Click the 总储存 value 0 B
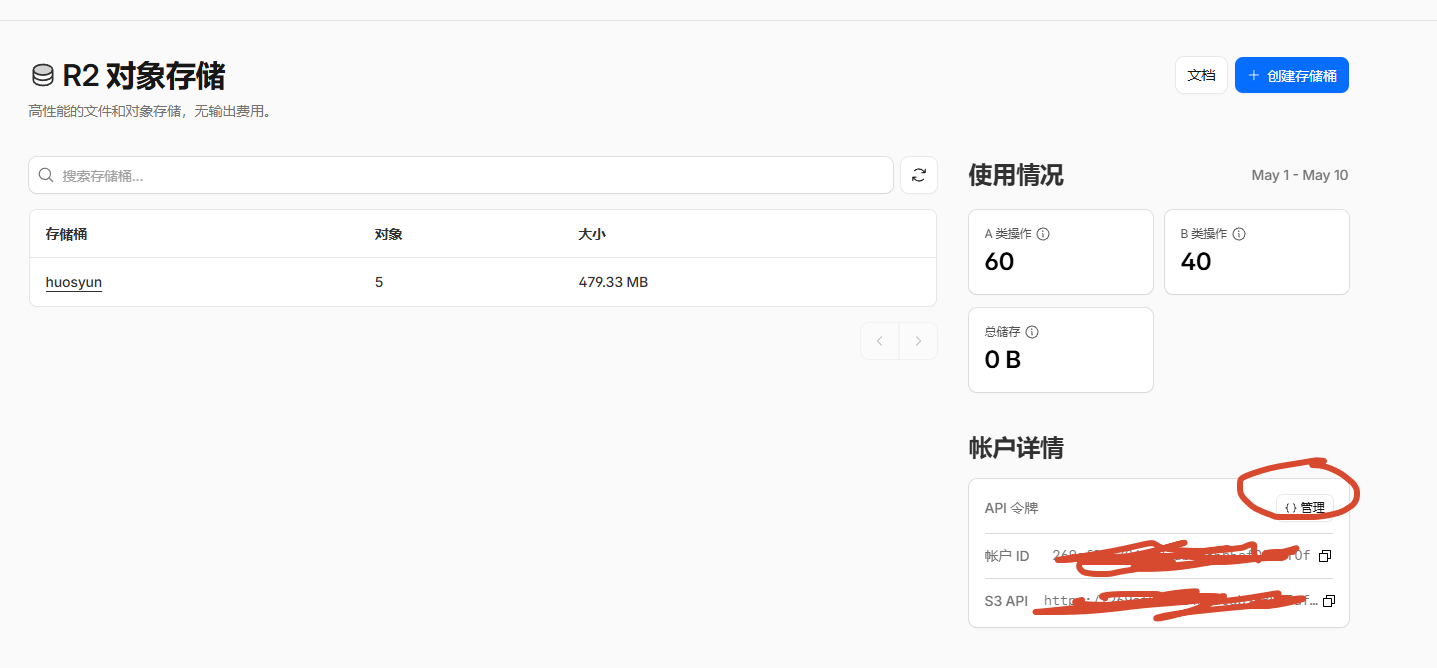Viewport: 1437px width, 668px height. [1003, 360]
